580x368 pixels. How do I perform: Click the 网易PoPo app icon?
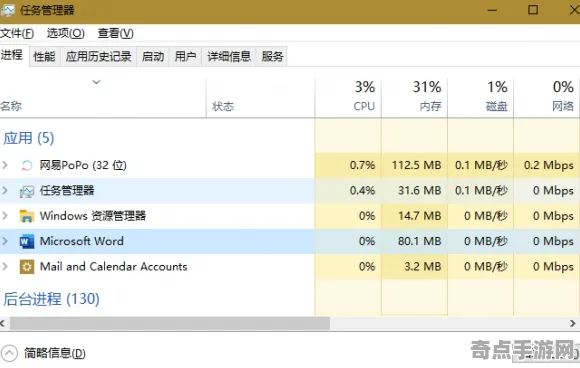[27, 165]
